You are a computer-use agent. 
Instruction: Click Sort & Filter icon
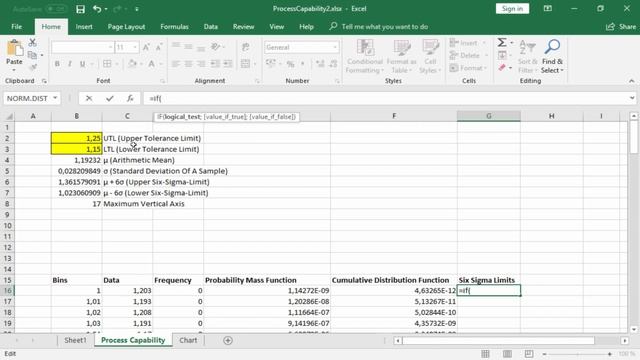point(527,48)
